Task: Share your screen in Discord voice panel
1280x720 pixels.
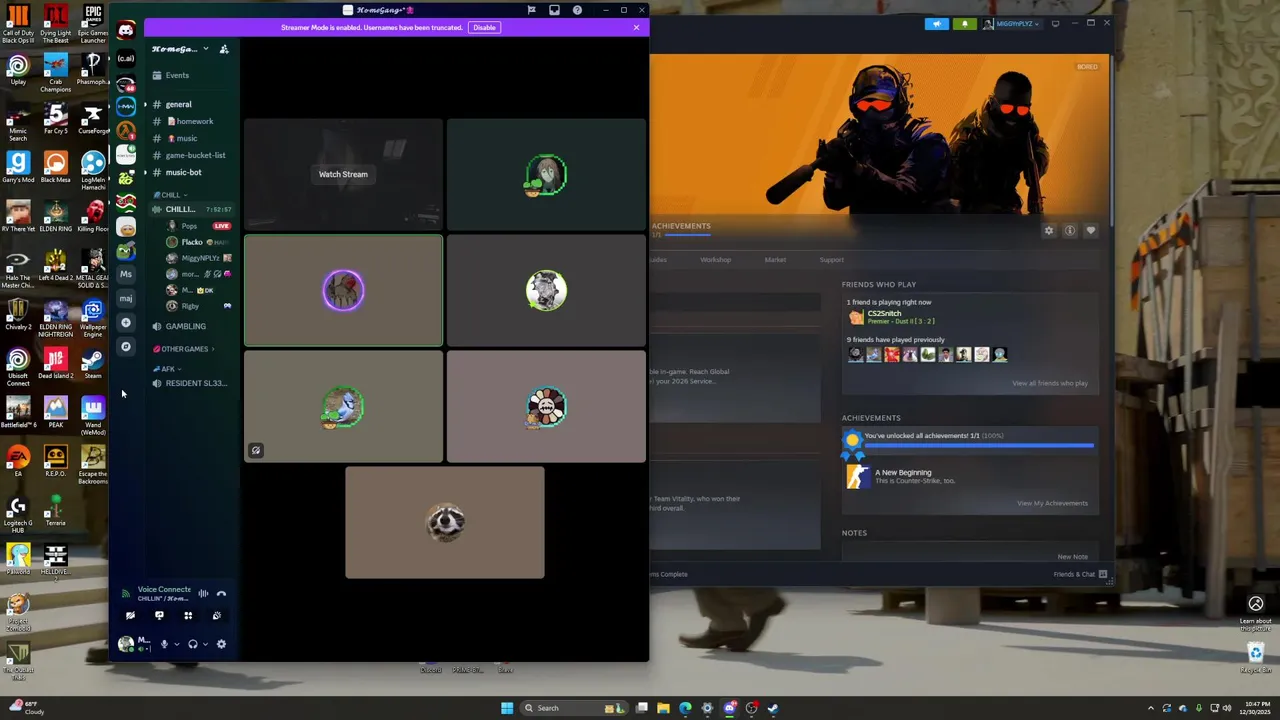Action: (159, 615)
